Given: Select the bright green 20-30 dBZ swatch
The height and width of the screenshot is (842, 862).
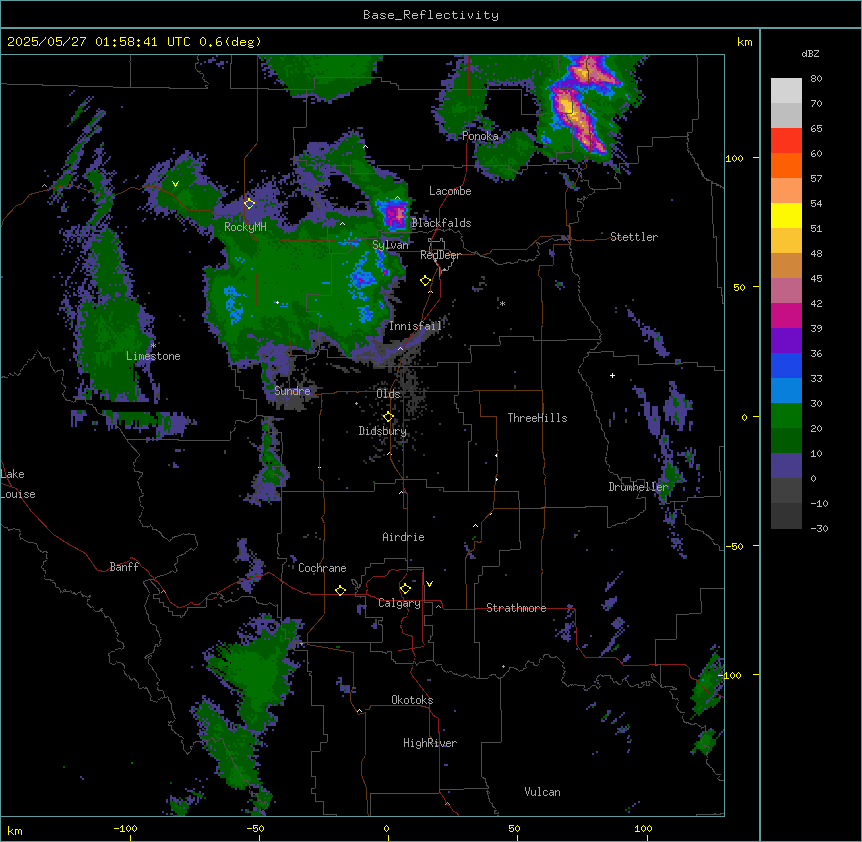Looking at the screenshot, I should tap(786, 416).
